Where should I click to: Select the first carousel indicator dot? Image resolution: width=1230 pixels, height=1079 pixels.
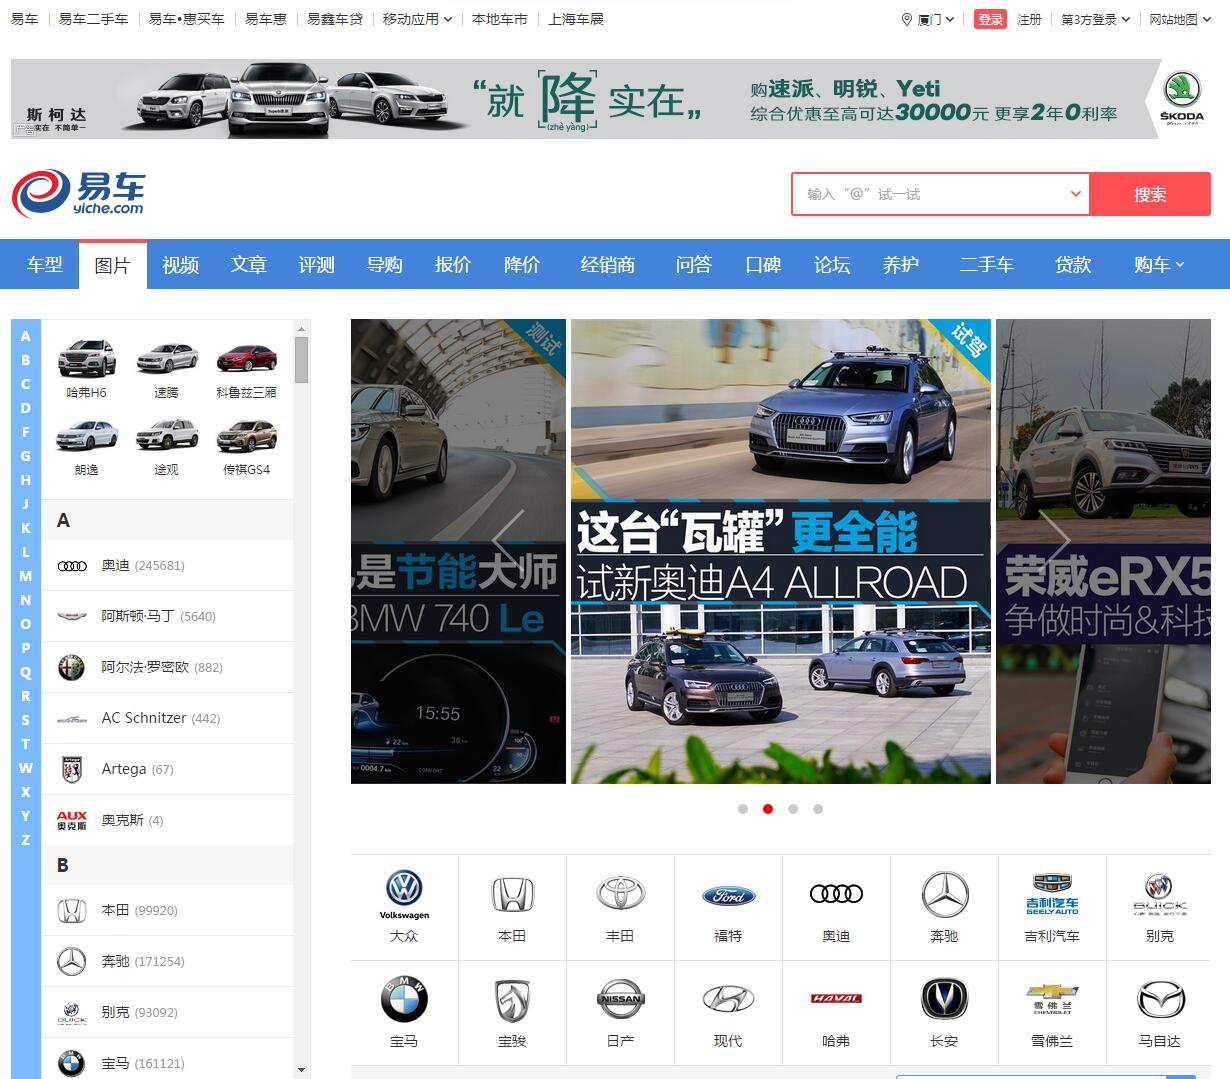(x=743, y=809)
